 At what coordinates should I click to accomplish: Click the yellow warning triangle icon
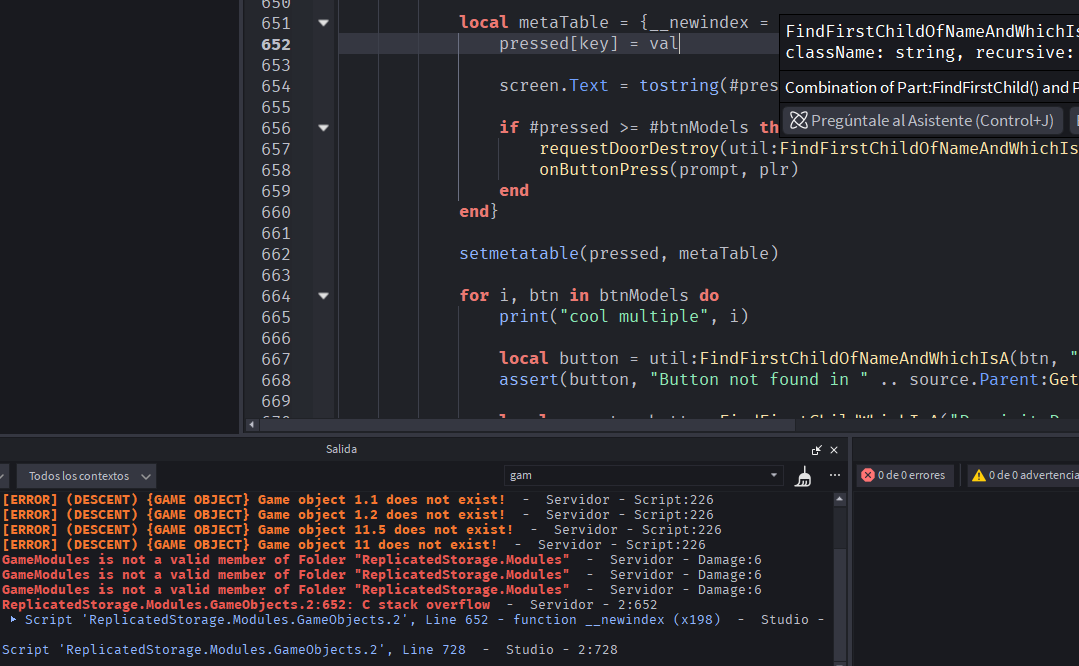tap(978, 476)
